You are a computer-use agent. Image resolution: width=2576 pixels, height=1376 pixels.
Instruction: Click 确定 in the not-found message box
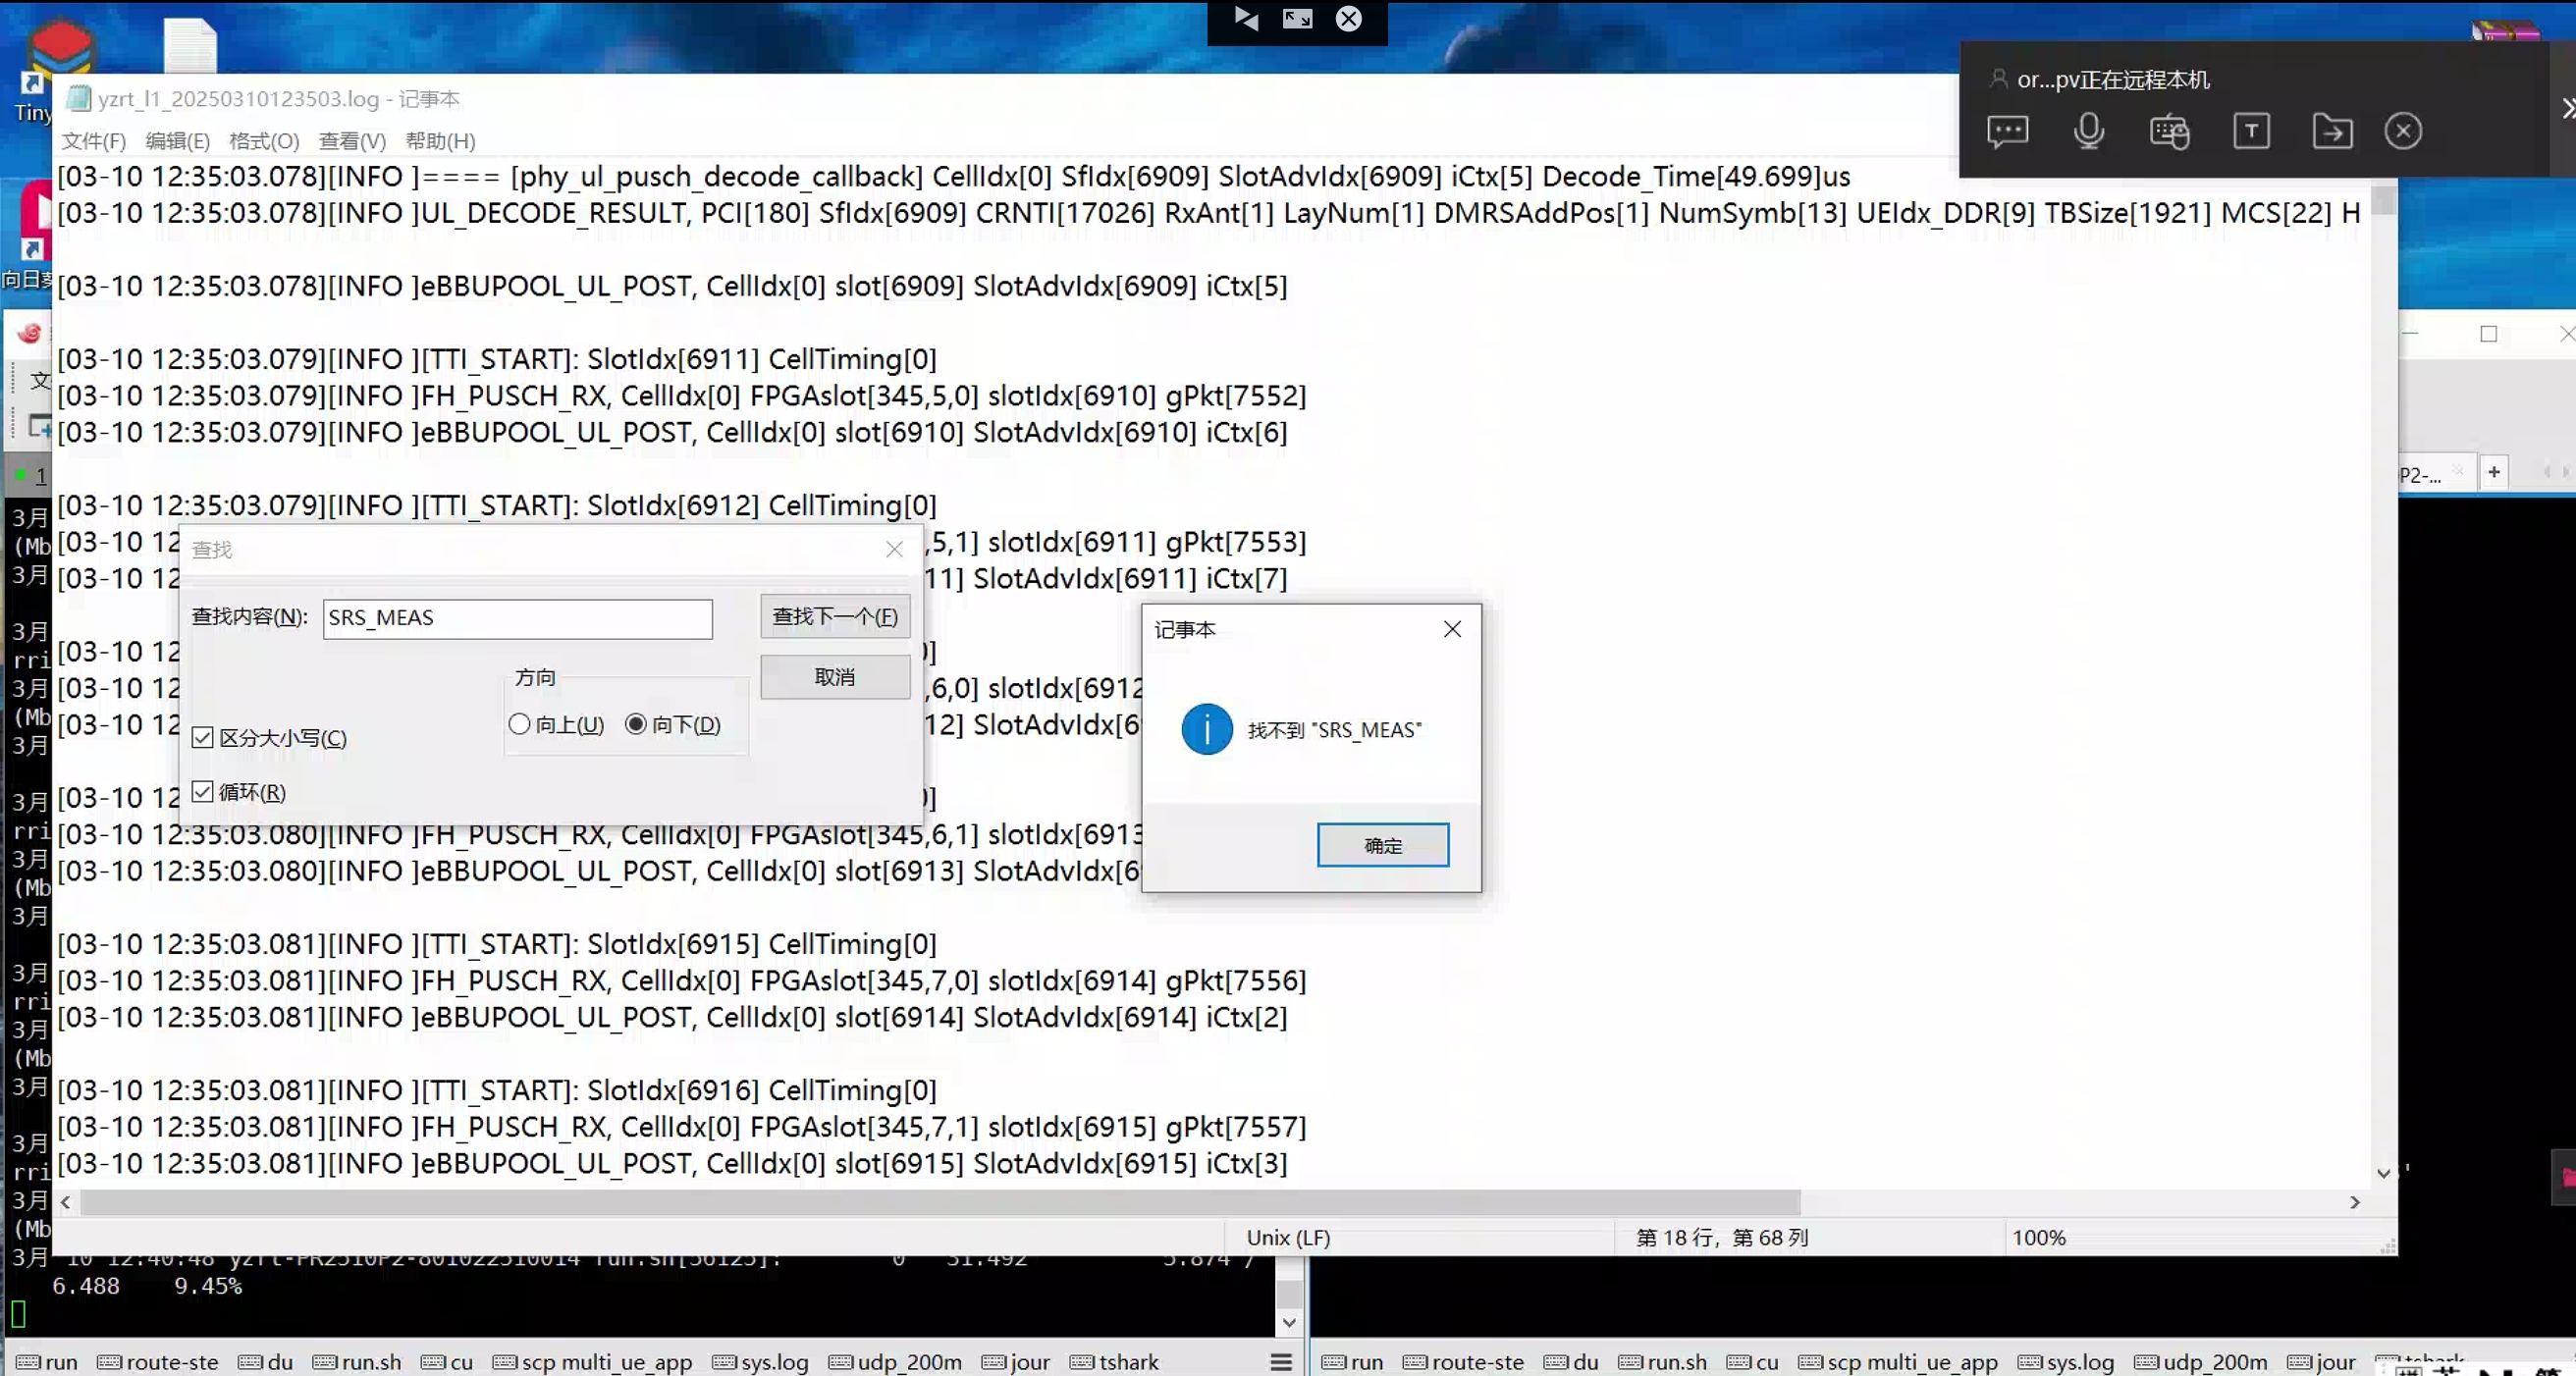[1382, 845]
